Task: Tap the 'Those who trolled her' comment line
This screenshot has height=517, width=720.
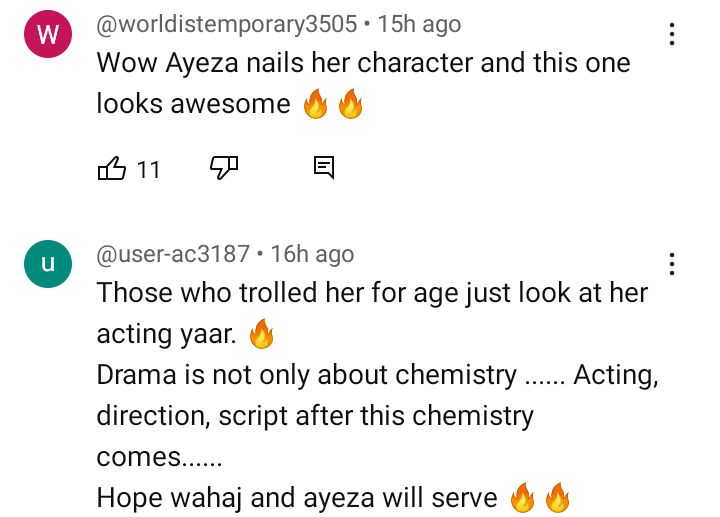Action: [x=372, y=292]
